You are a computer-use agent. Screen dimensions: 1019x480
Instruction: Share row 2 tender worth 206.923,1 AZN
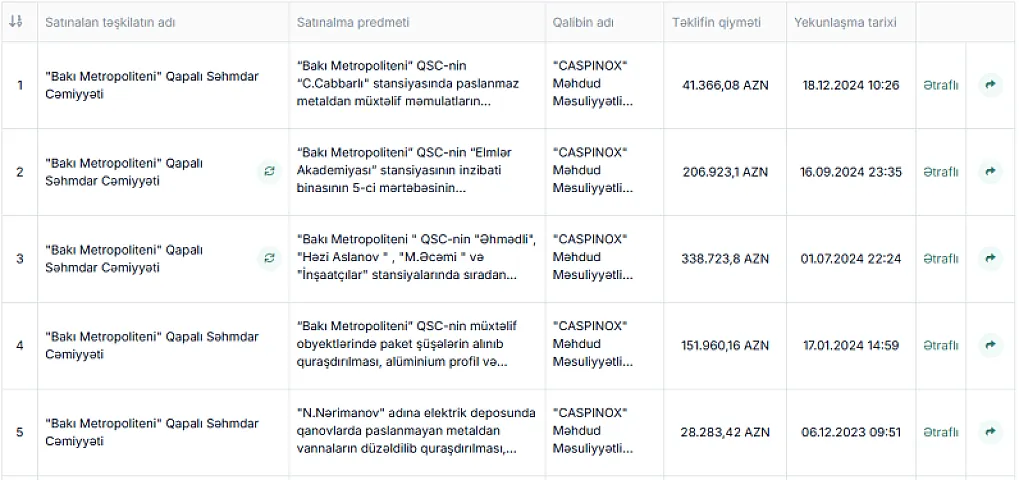990,171
